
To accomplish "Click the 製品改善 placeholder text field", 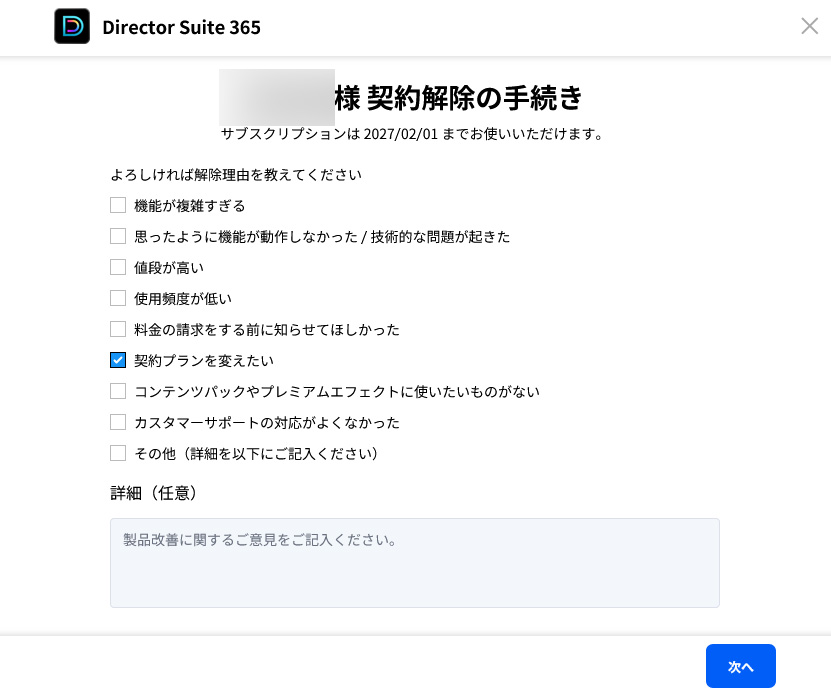I will point(262,540).
